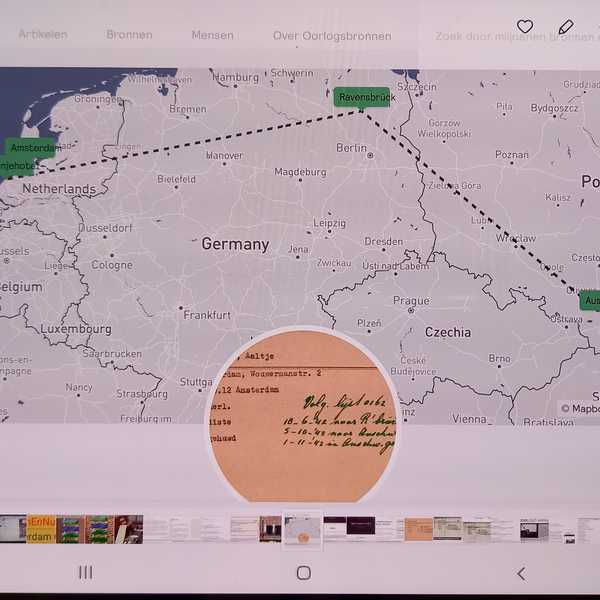Click the Hamburg label on the map
This screenshot has height=600, width=600.
(235, 77)
